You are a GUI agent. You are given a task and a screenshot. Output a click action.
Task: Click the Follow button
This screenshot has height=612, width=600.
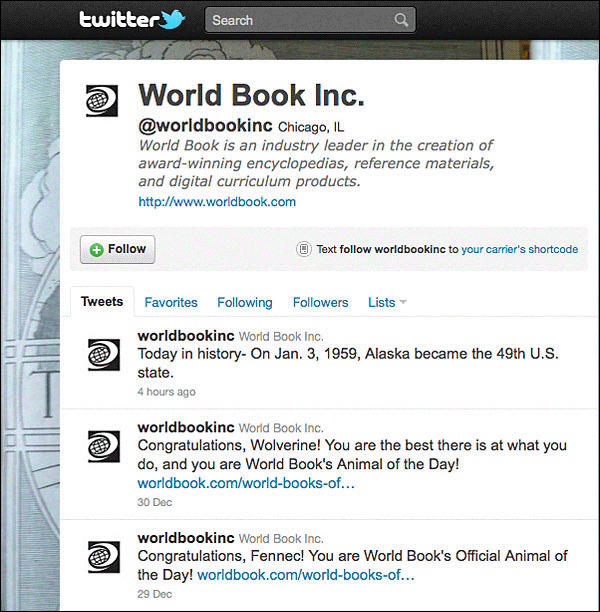(x=118, y=249)
